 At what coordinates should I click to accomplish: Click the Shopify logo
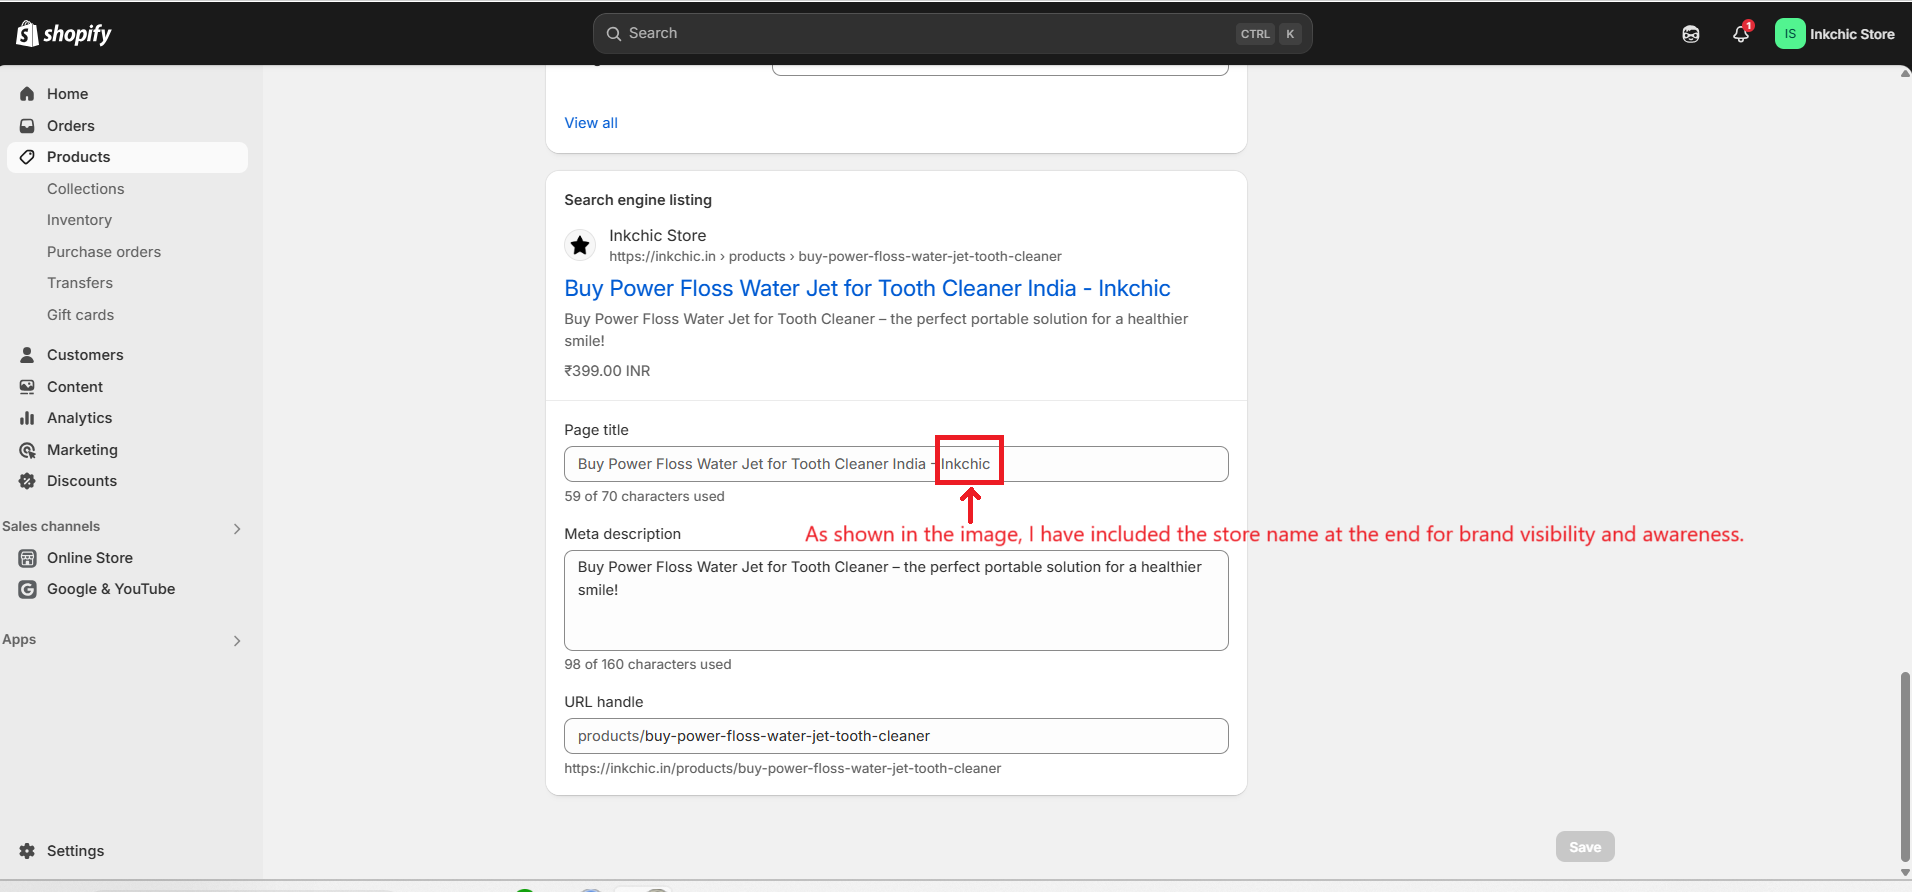coord(64,33)
